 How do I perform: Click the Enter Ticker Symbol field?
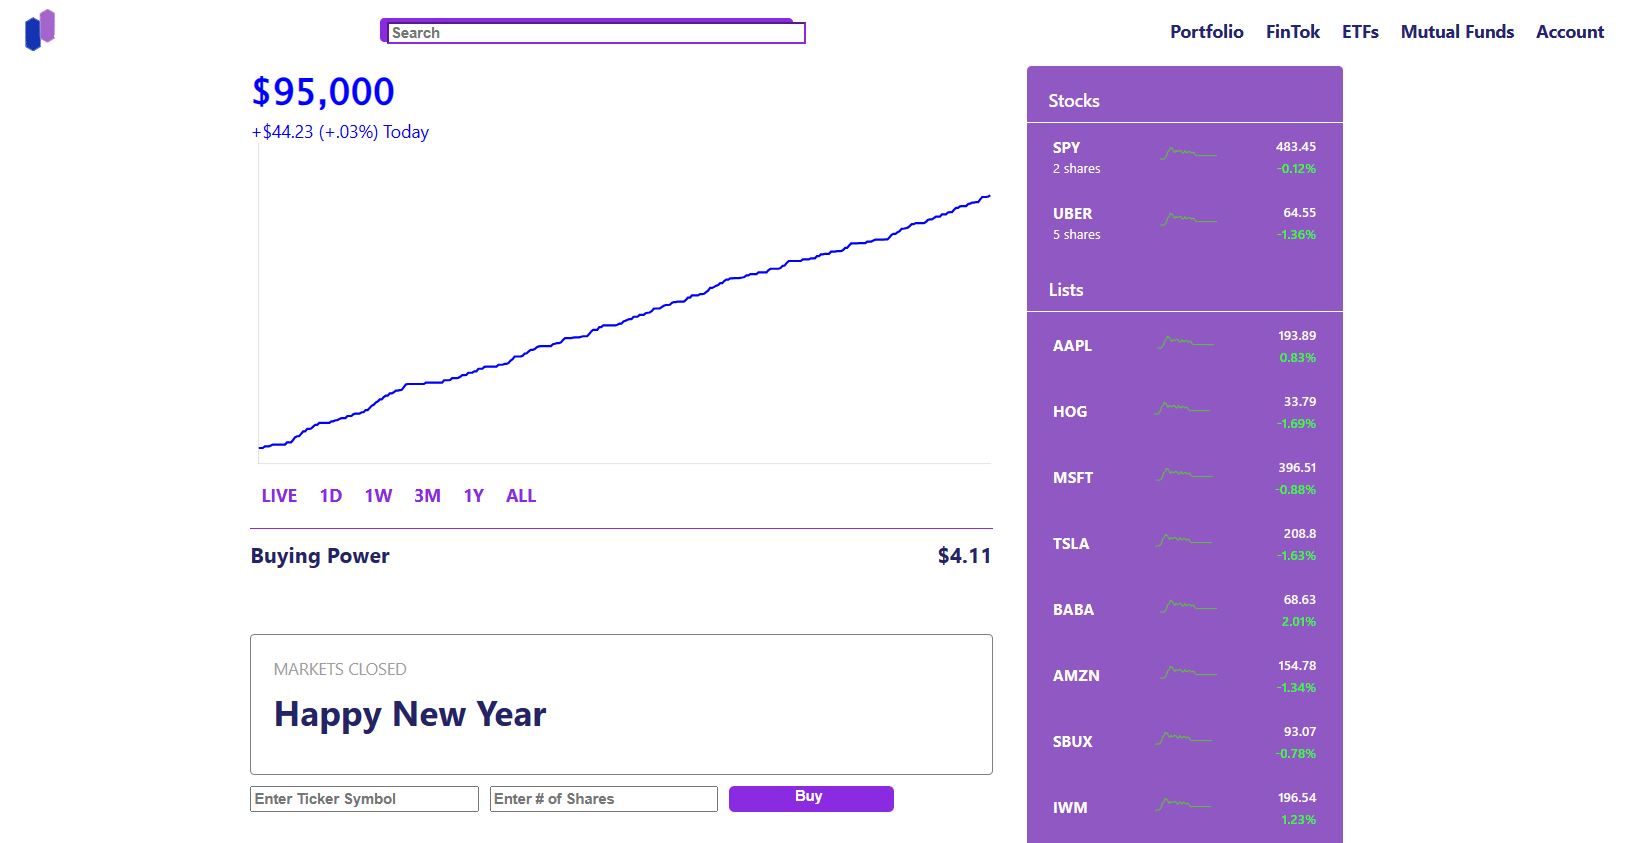(364, 798)
